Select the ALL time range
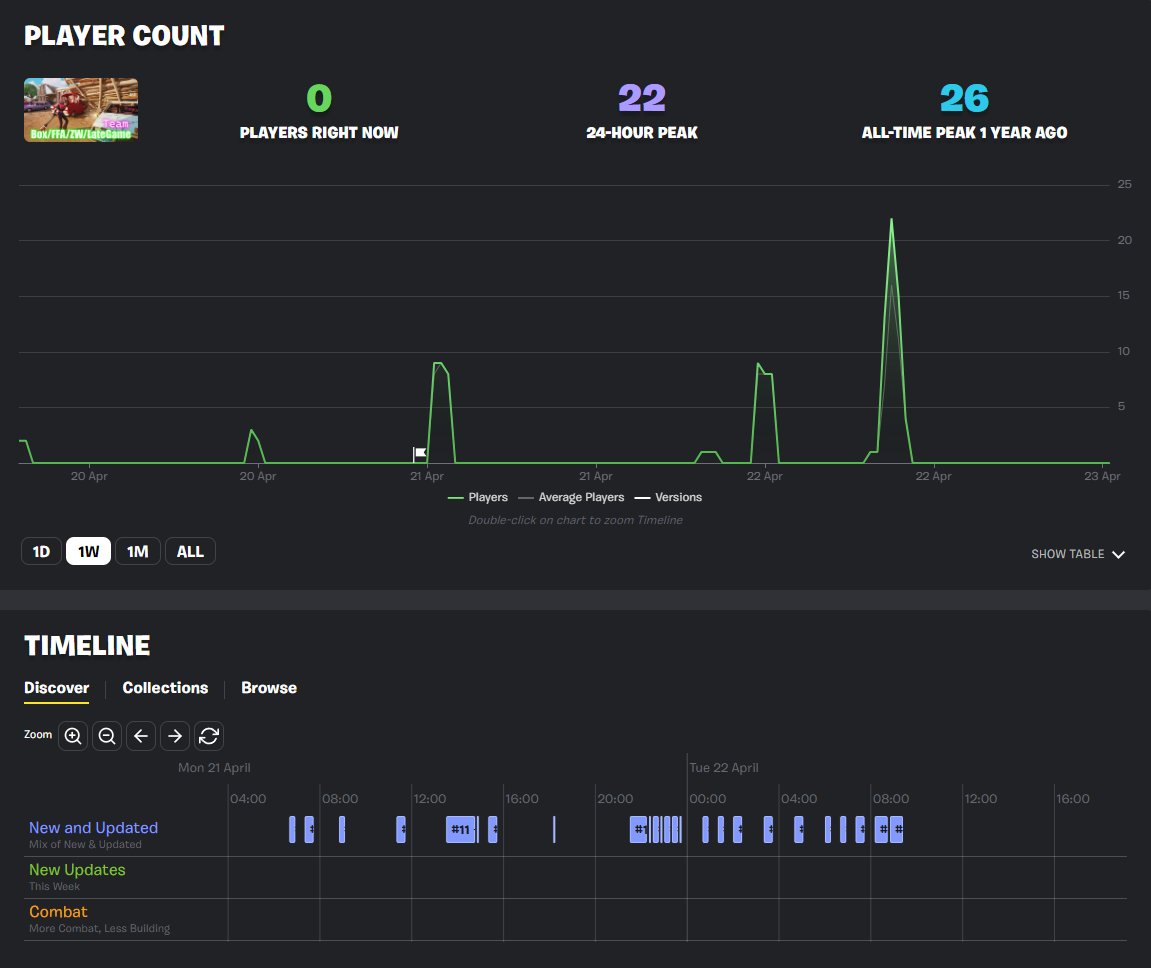 [190, 551]
